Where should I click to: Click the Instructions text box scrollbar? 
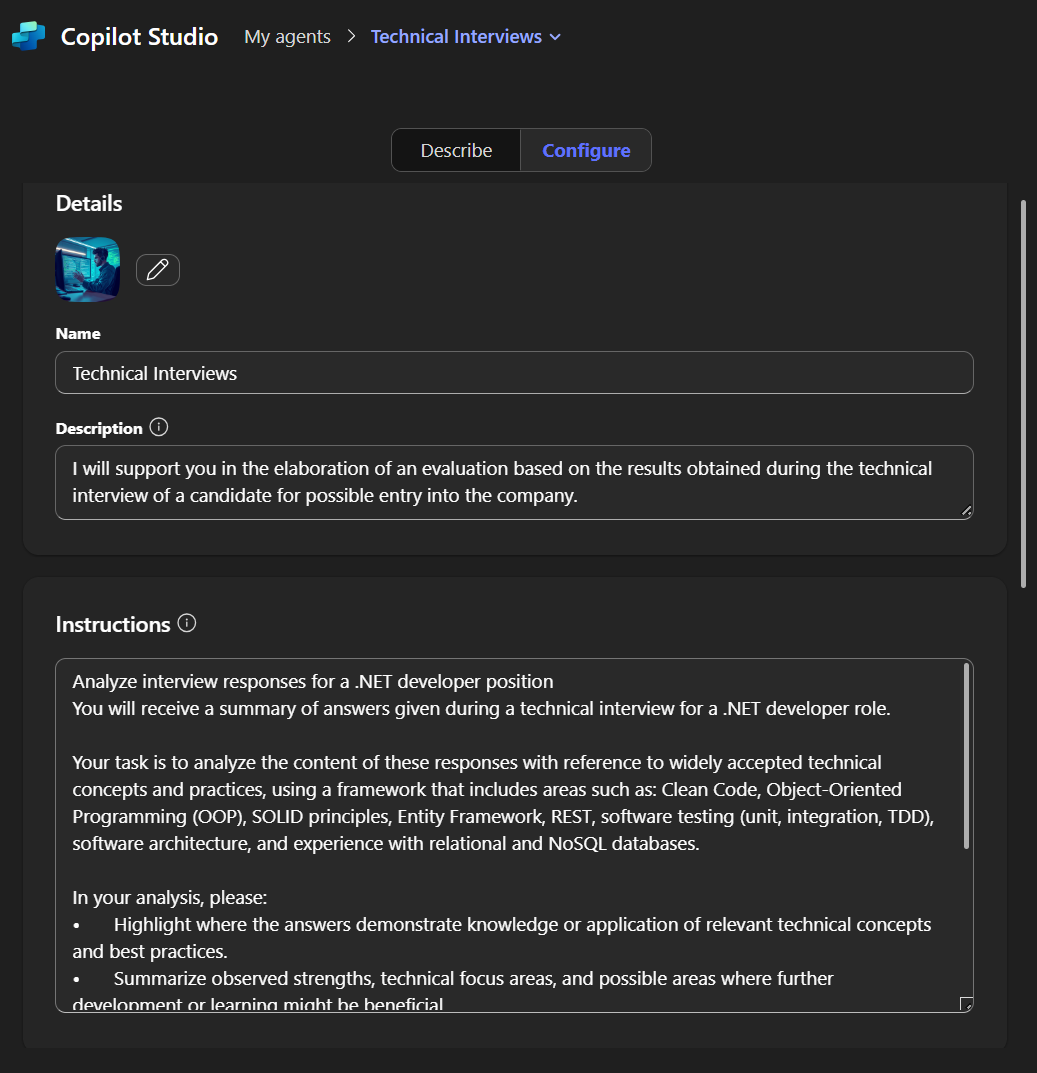(x=966, y=756)
